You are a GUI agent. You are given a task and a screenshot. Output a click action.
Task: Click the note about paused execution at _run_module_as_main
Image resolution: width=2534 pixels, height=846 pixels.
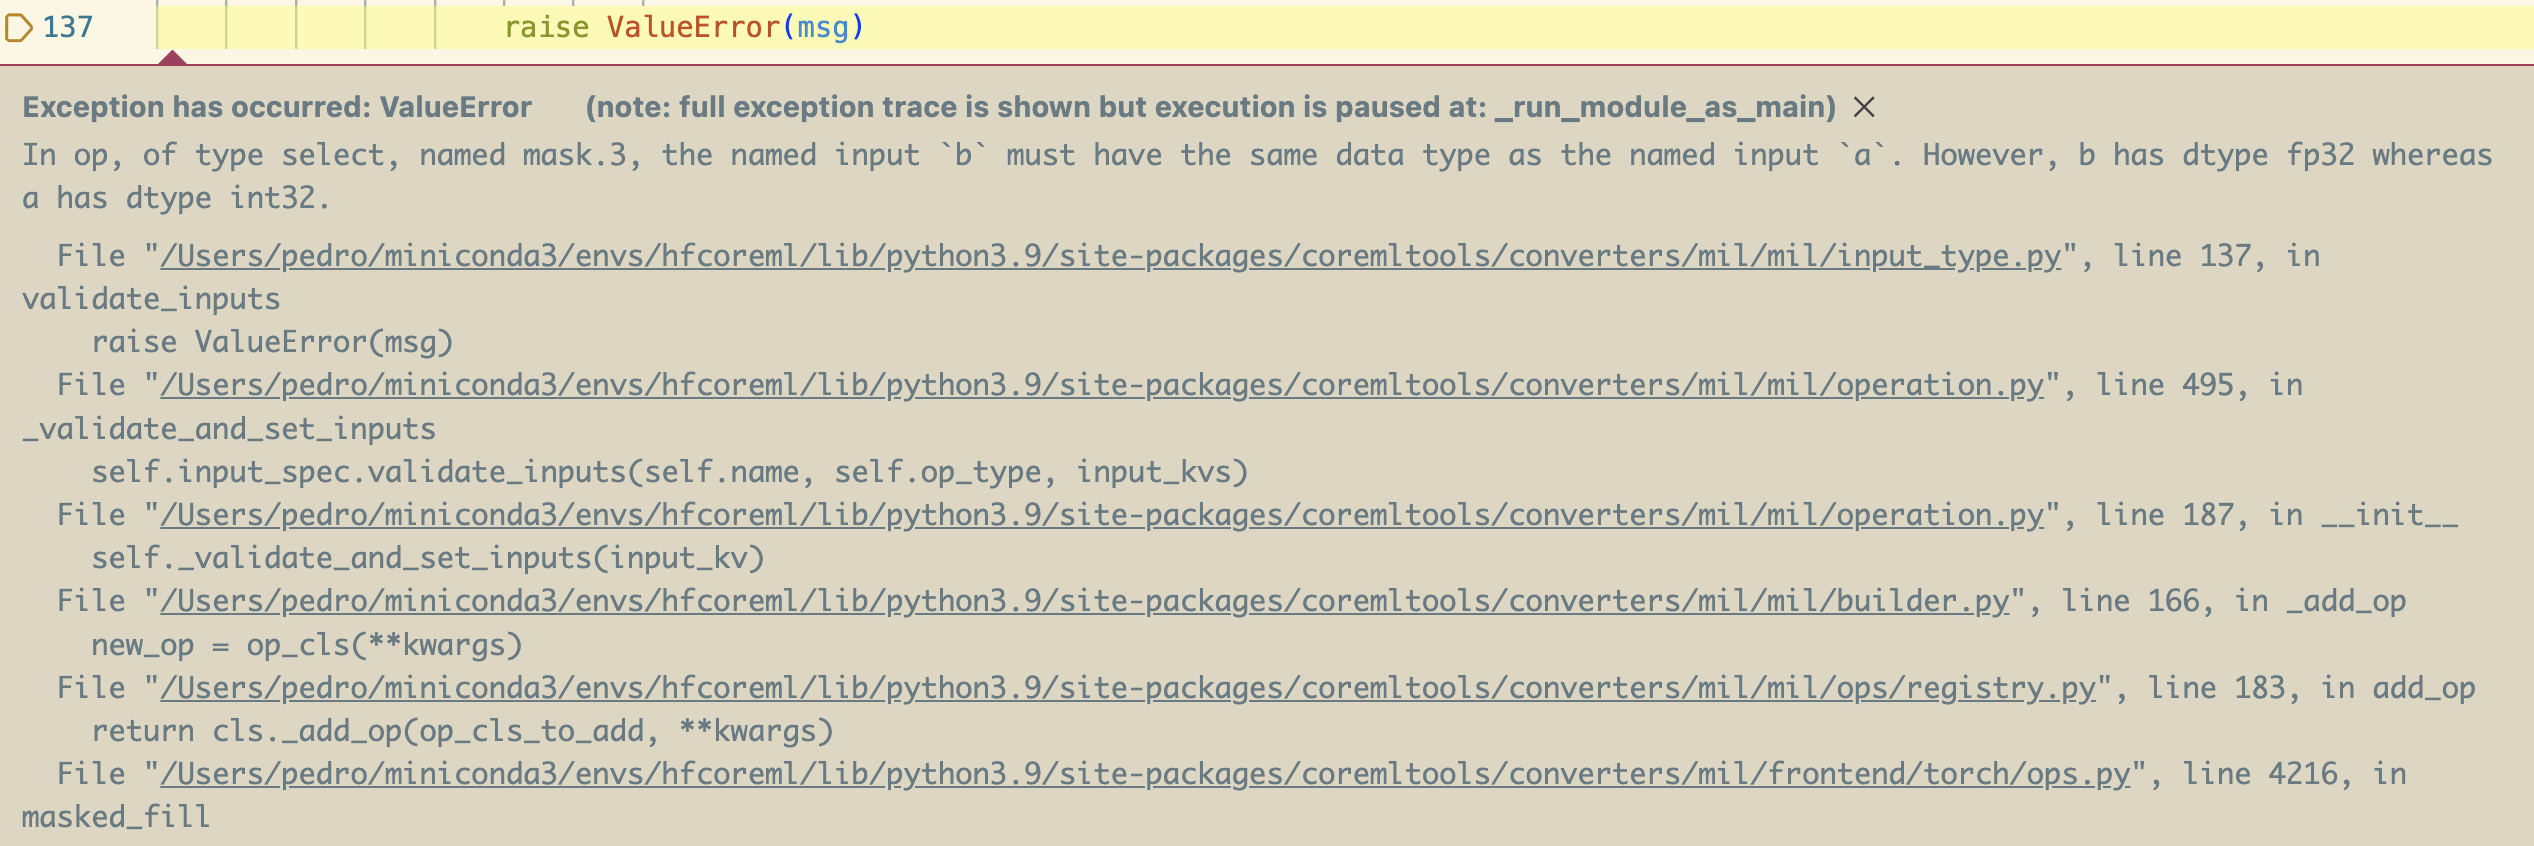[1210, 107]
